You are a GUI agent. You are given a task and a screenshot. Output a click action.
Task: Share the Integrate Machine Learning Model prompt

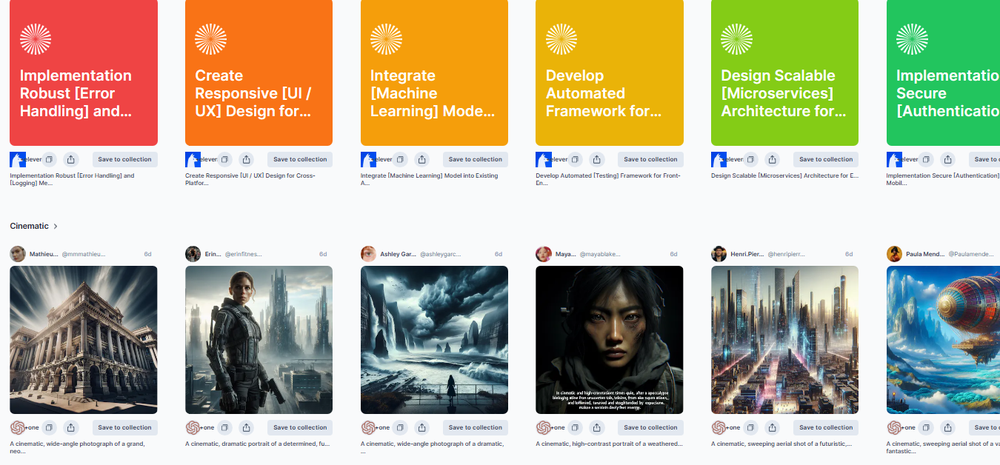(x=422, y=159)
